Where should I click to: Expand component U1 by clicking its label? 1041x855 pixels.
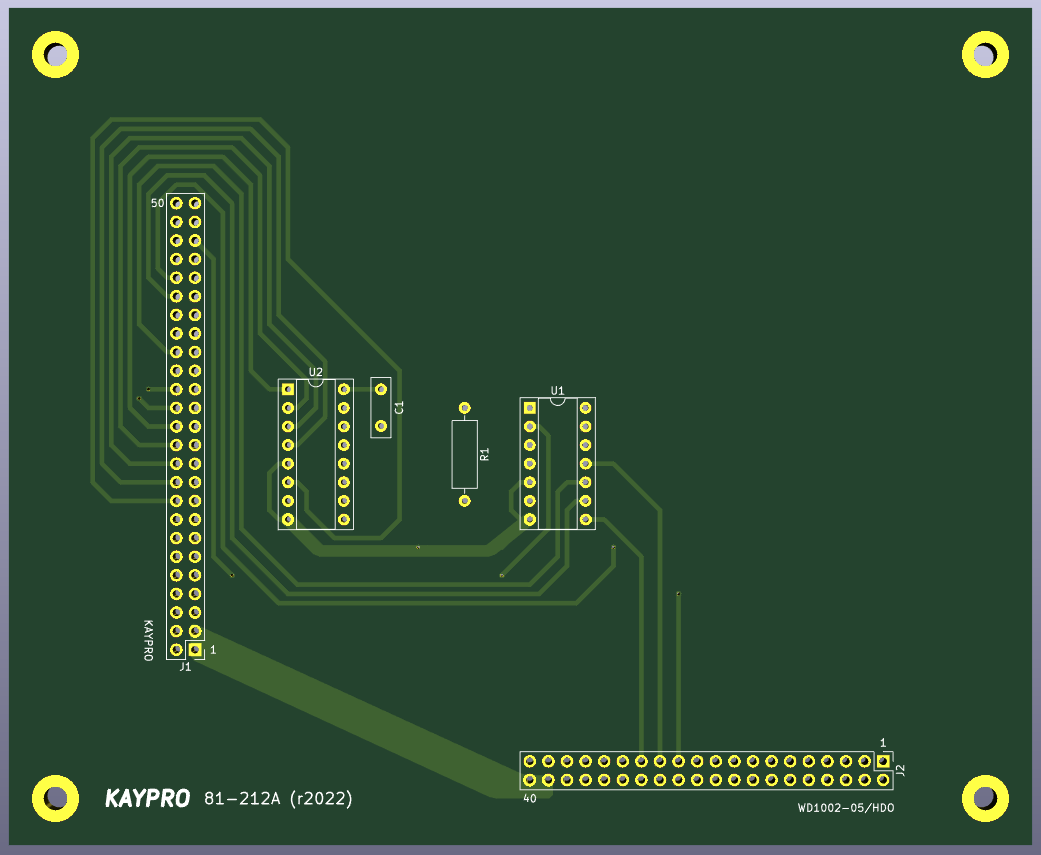point(557,392)
